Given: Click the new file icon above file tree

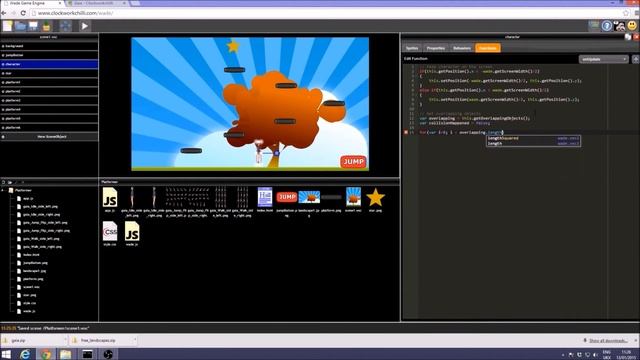Looking at the screenshot, I should pos(3,182).
